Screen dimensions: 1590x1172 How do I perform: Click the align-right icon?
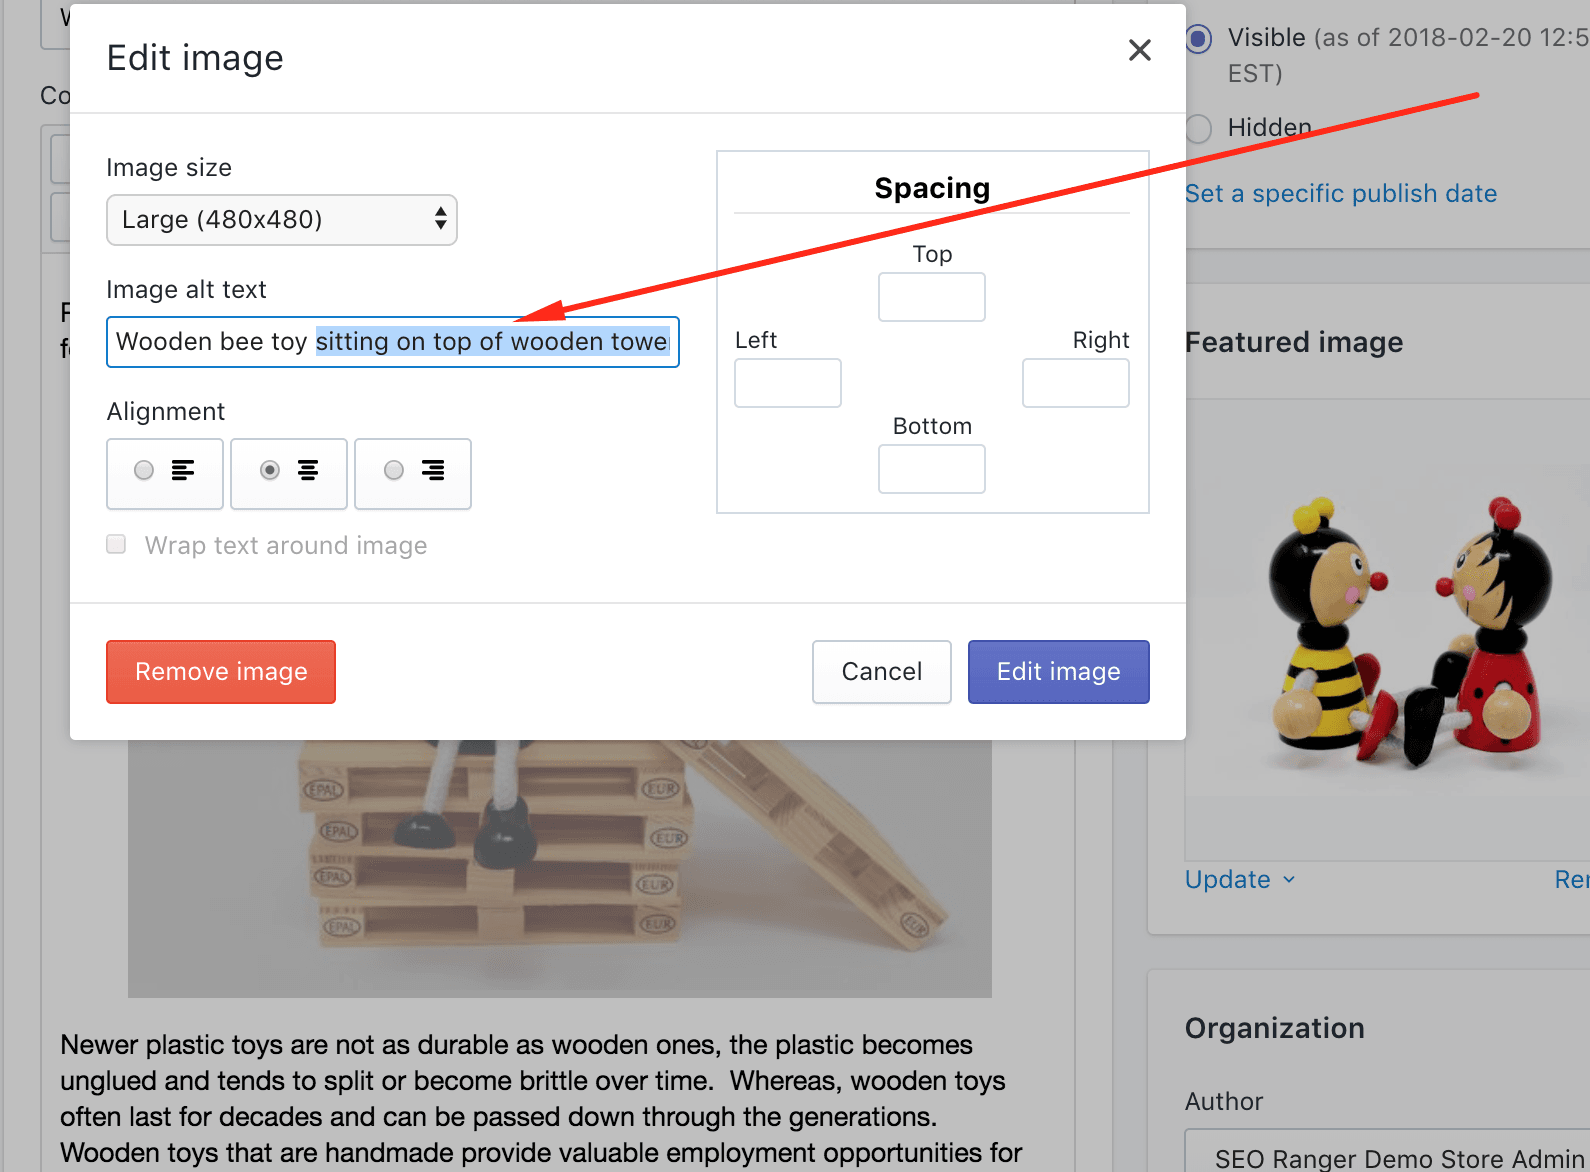(x=433, y=470)
